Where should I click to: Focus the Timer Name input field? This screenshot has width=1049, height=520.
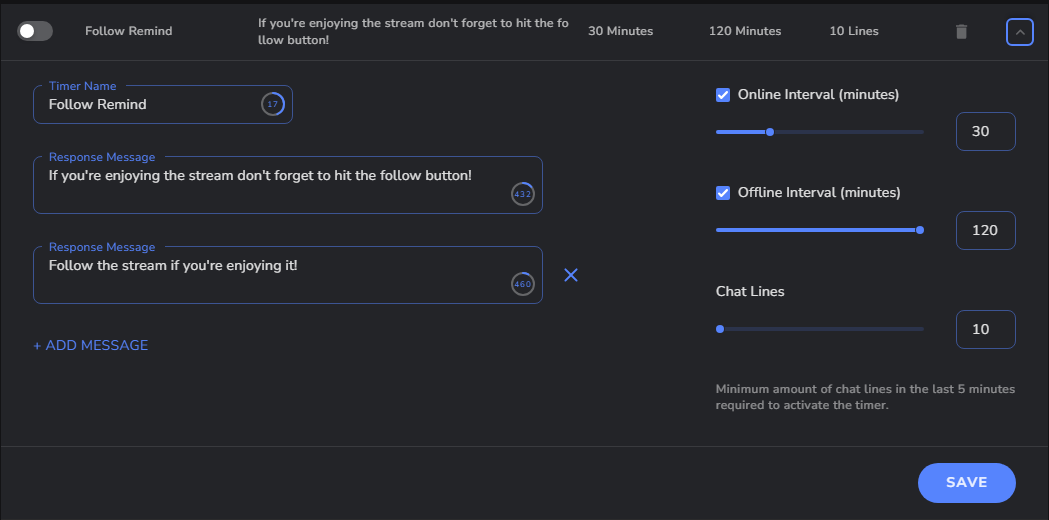163,104
